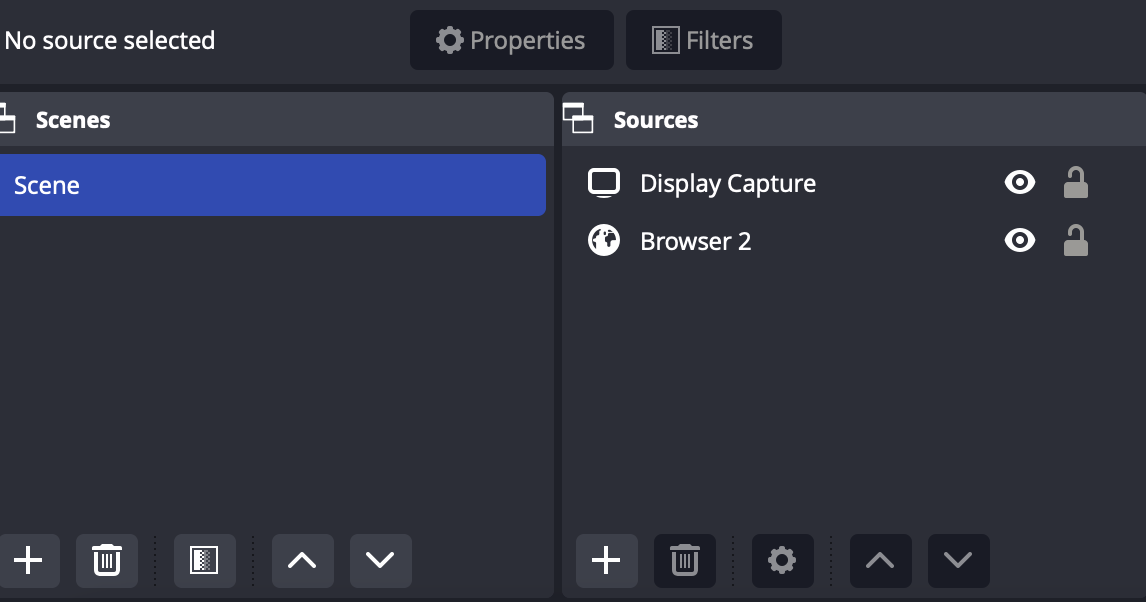Screen dimensions: 1146x602
Task: Move scene up with arrow button
Action: pyautogui.click(x=302, y=560)
